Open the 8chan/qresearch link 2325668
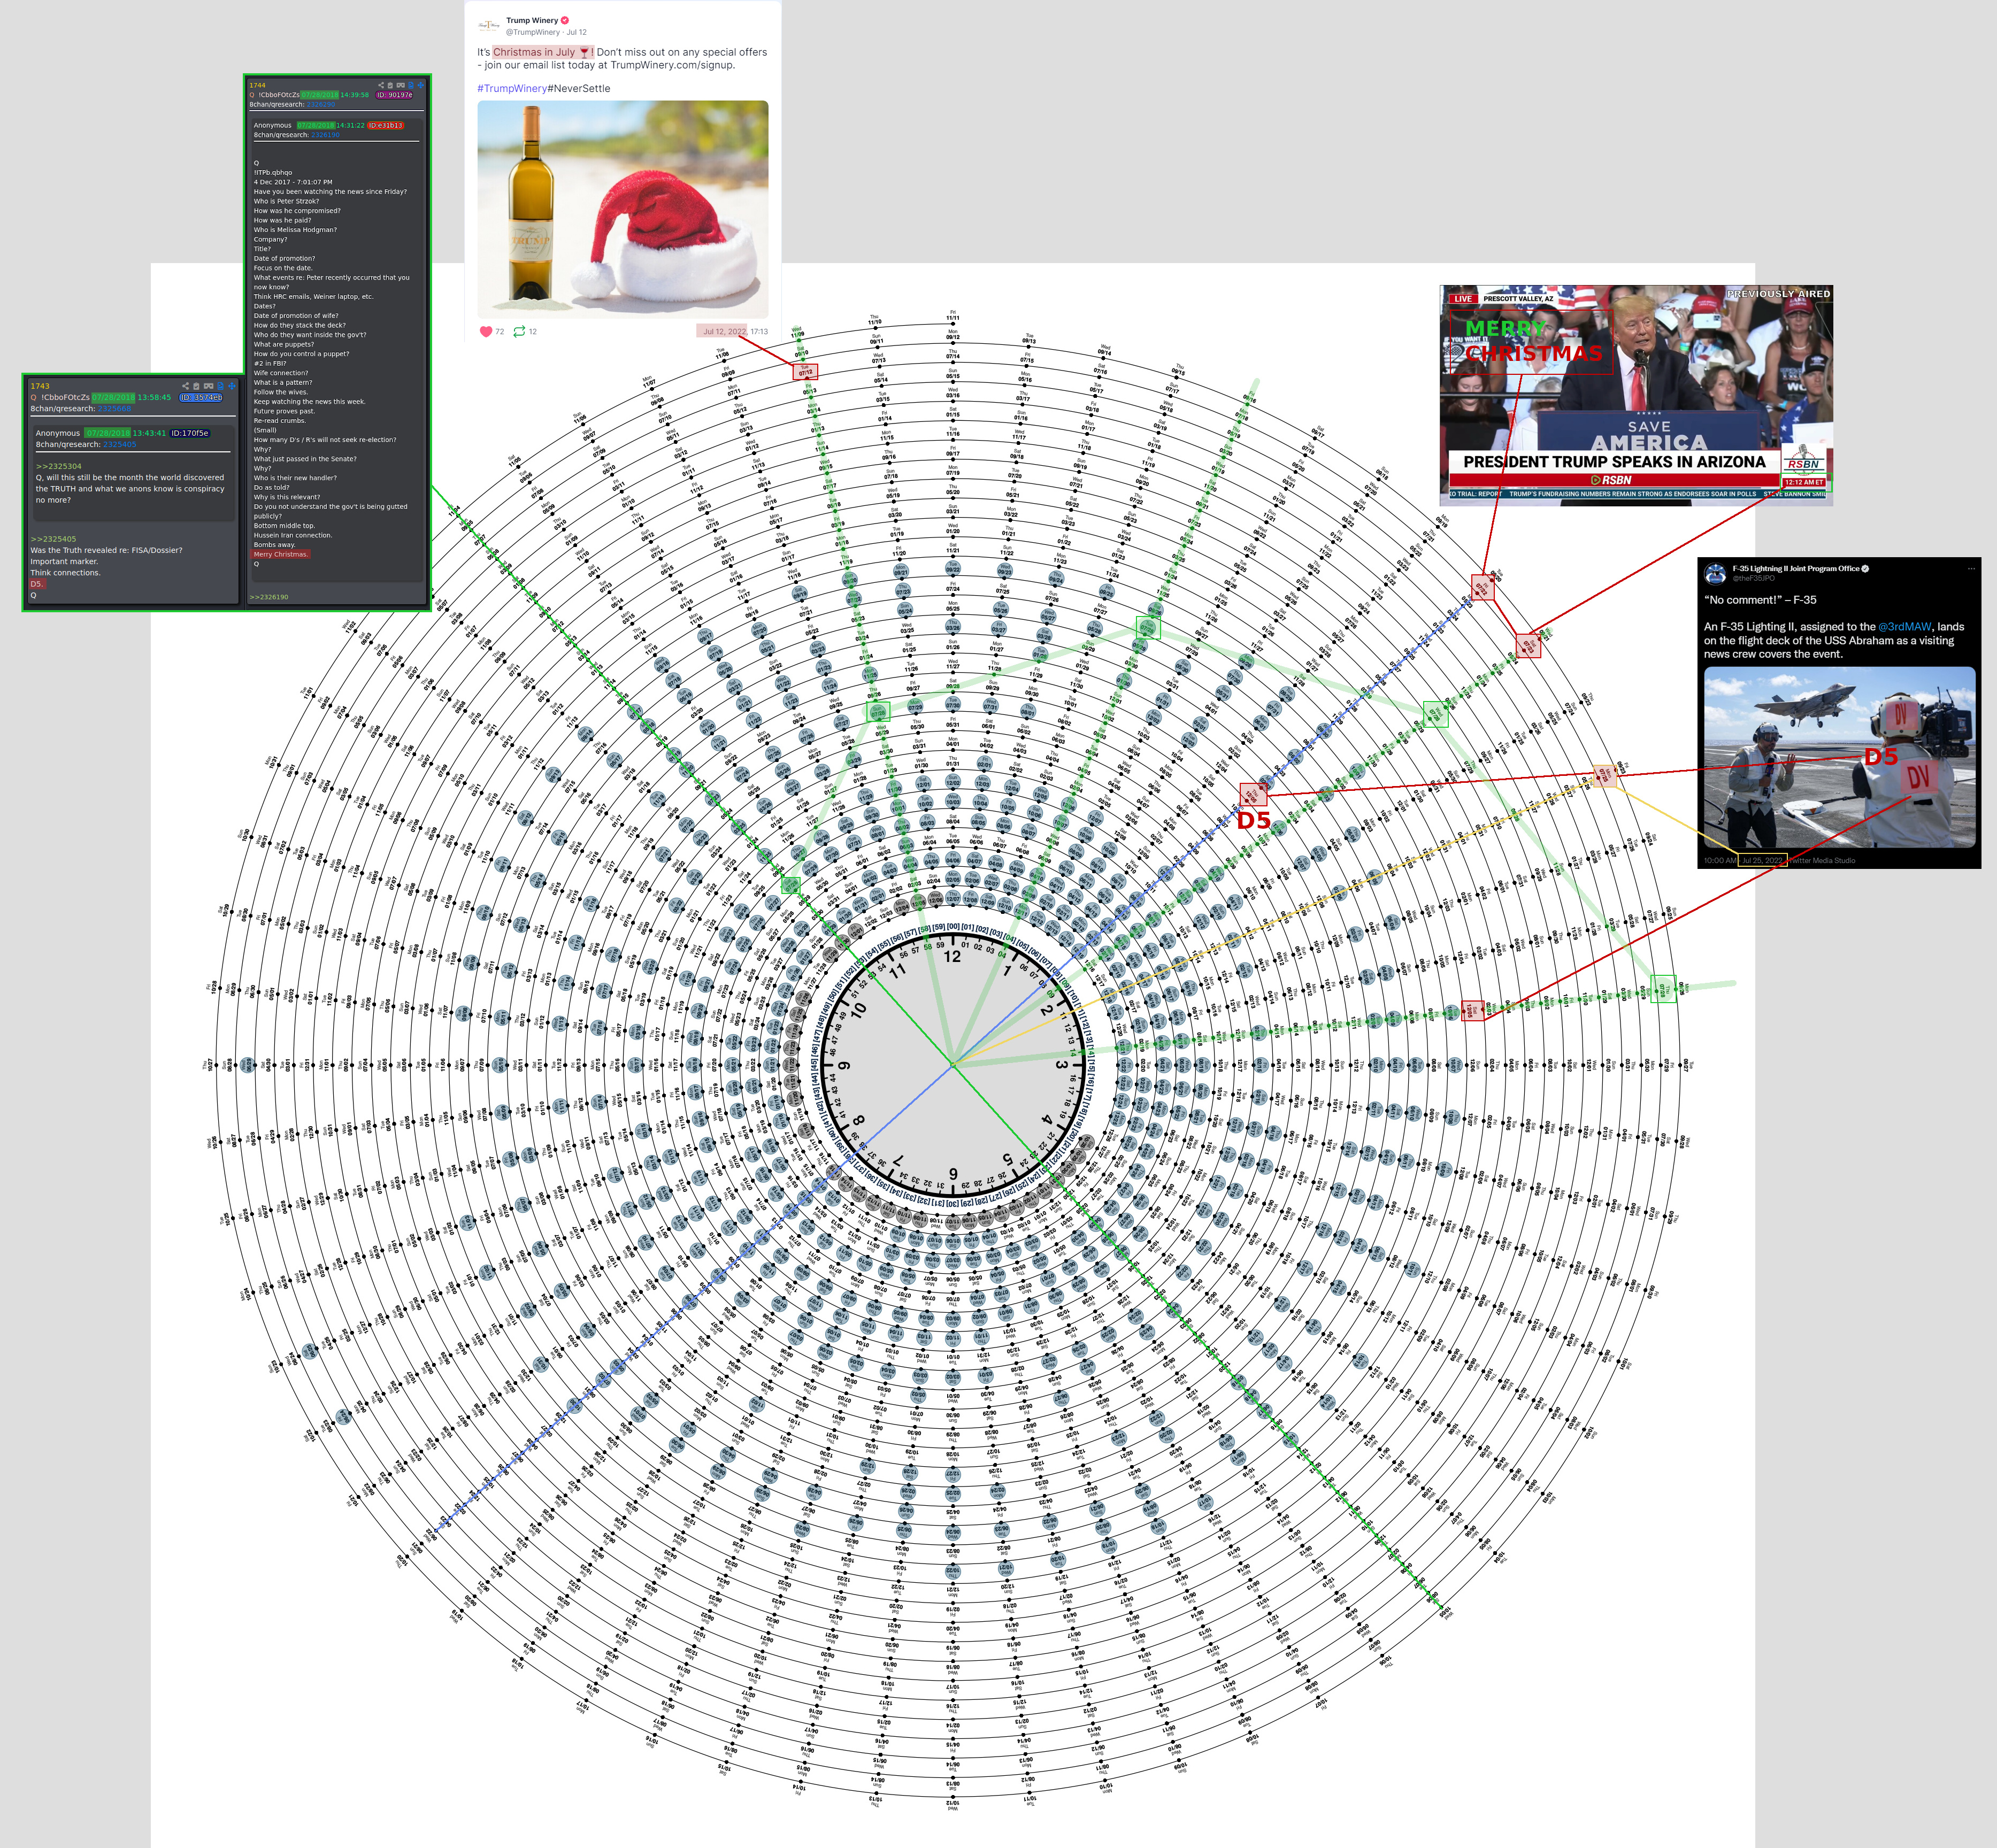Viewport: 1997px width, 1848px height. click(x=114, y=408)
